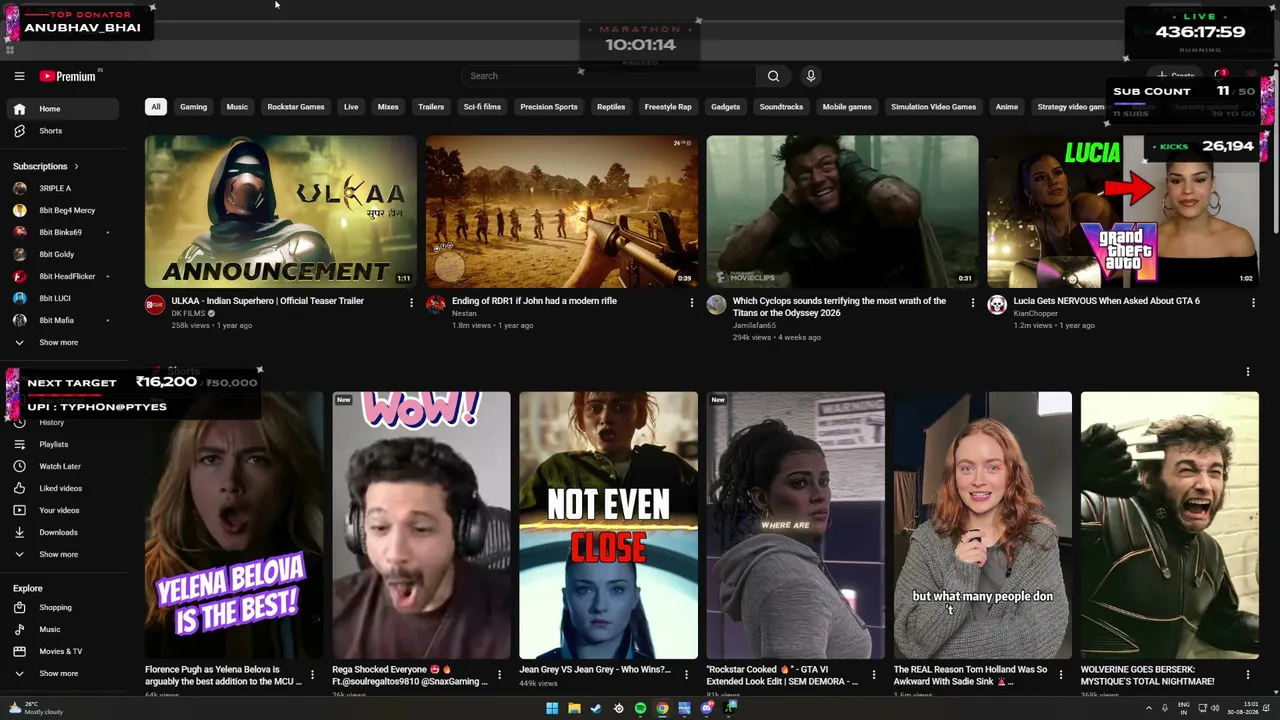Open Watch Later in the sidebar
This screenshot has width=1280, height=720.
click(62, 466)
